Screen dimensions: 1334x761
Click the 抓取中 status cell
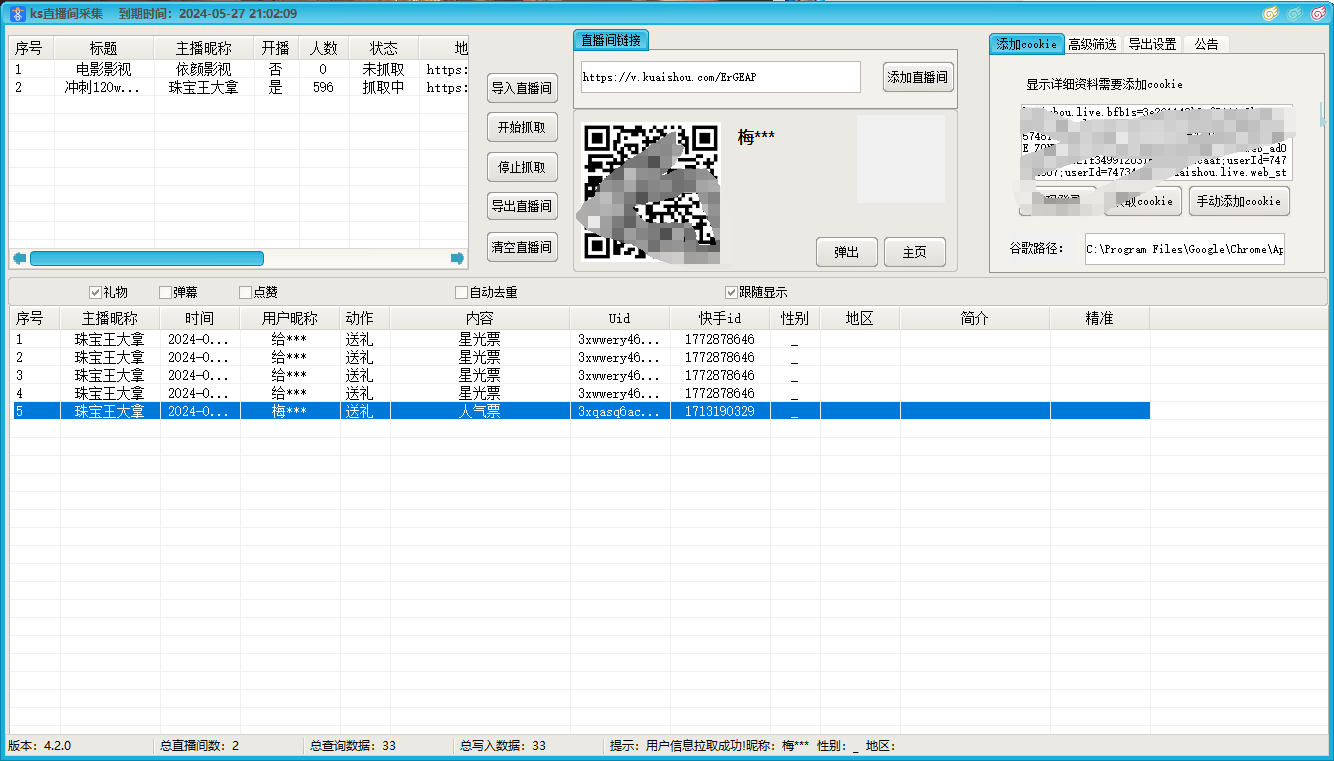pyautogui.click(x=383, y=88)
